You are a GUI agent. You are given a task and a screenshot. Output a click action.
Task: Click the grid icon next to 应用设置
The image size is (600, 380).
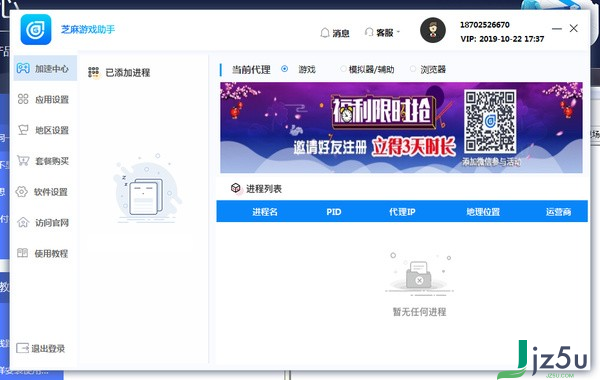click(x=23, y=99)
